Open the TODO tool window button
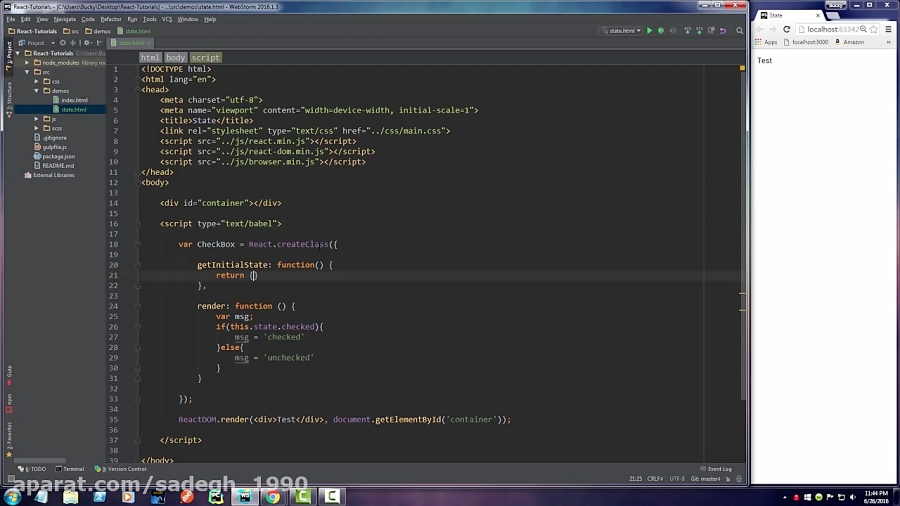900x506 pixels. click(x=32, y=469)
